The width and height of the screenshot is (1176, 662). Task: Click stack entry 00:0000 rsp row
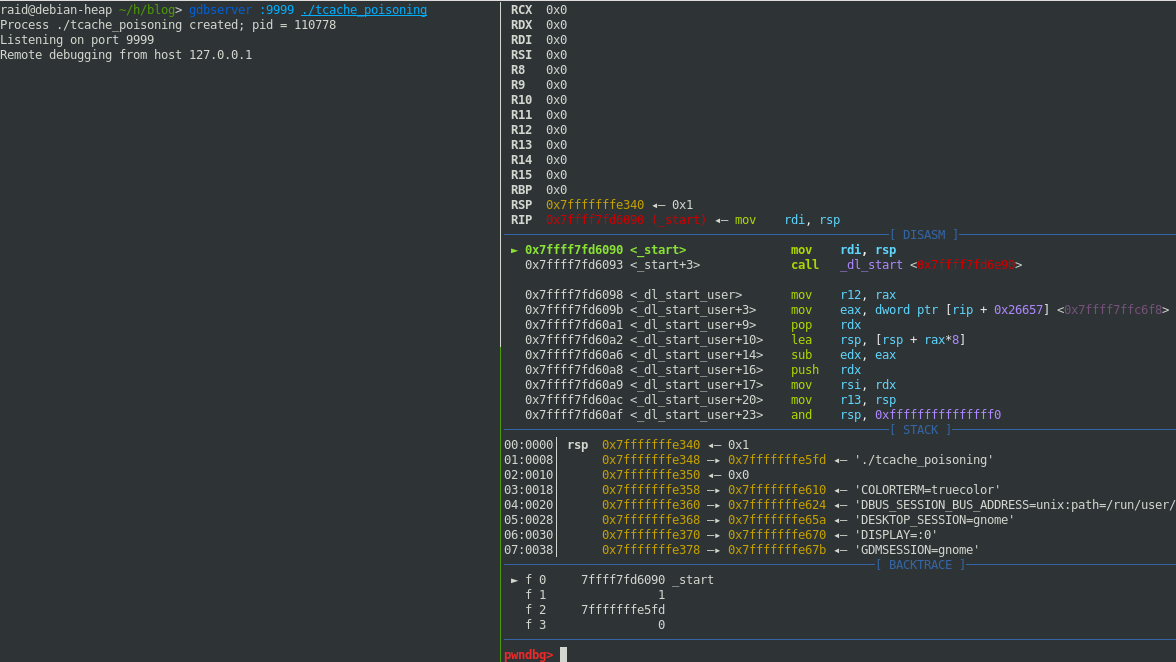[626, 445]
